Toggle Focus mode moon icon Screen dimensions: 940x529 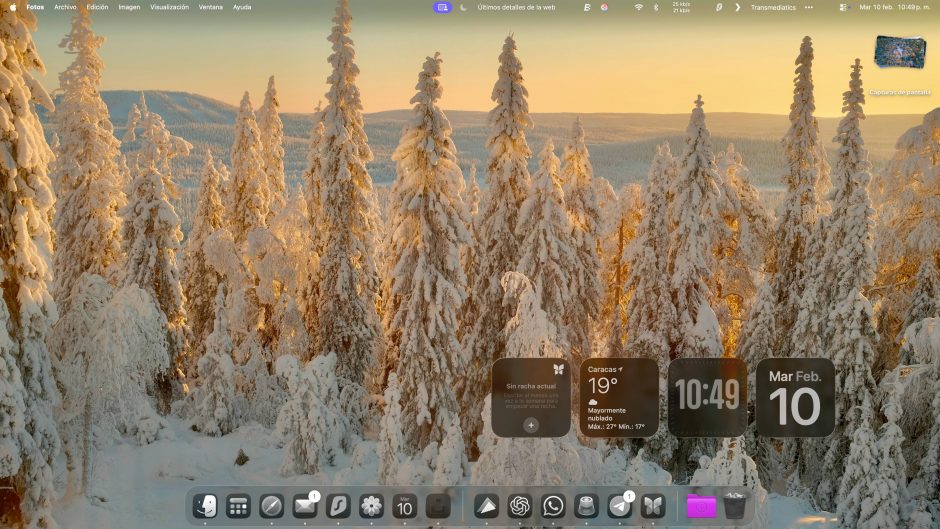464,7
